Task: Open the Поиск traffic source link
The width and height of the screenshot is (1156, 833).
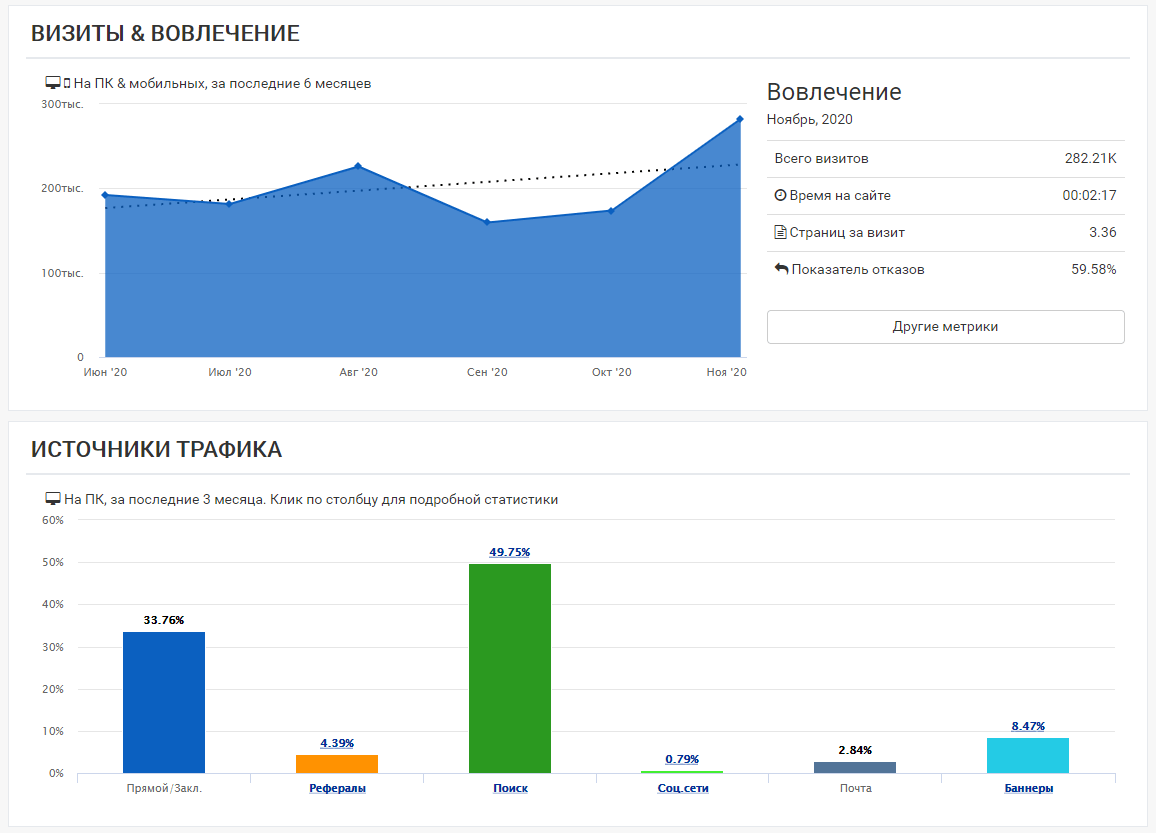Action: [510, 788]
